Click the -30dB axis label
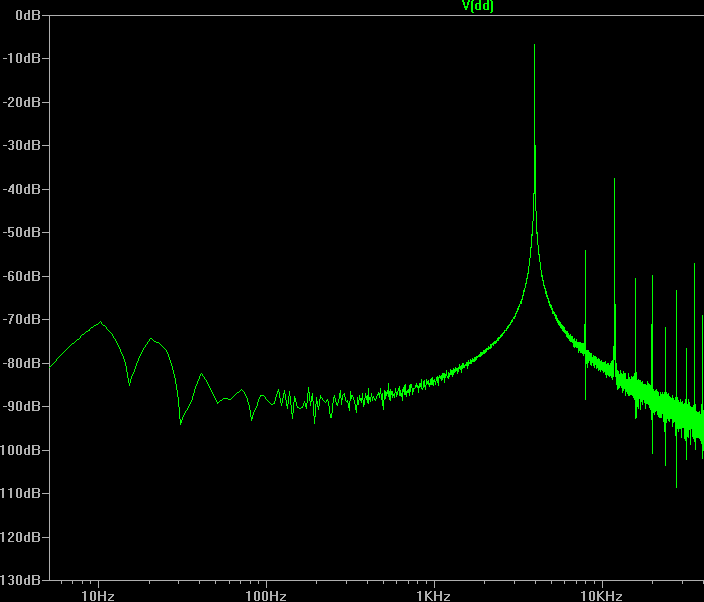The height and width of the screenshot is (602, 704). (x=22, y=145)
